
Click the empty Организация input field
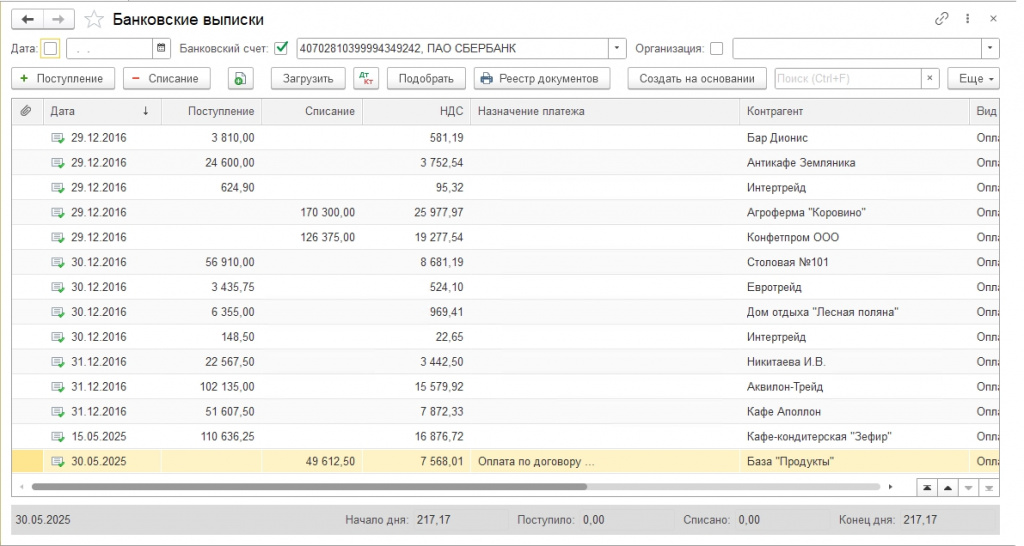pos(857,48)
